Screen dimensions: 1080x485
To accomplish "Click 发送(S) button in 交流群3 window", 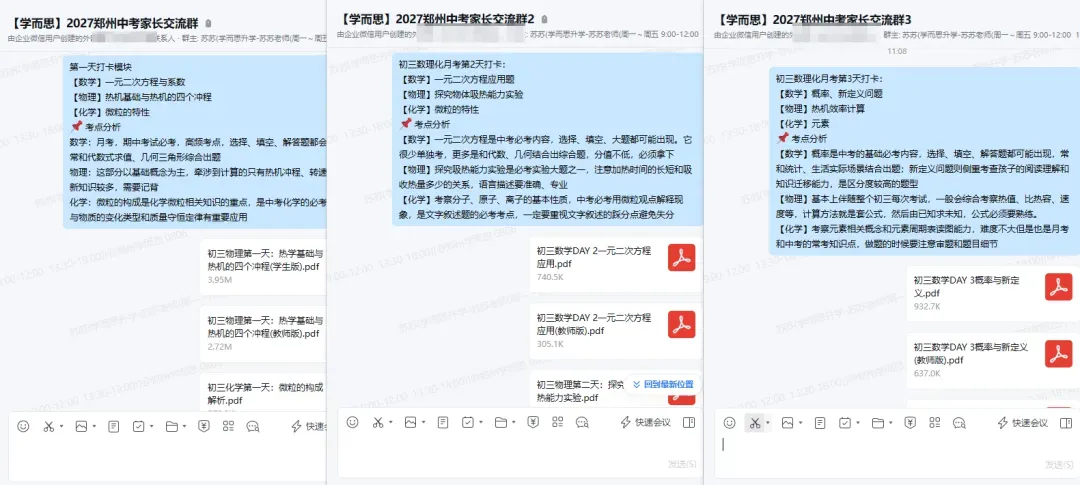I will pos(1059,464).
